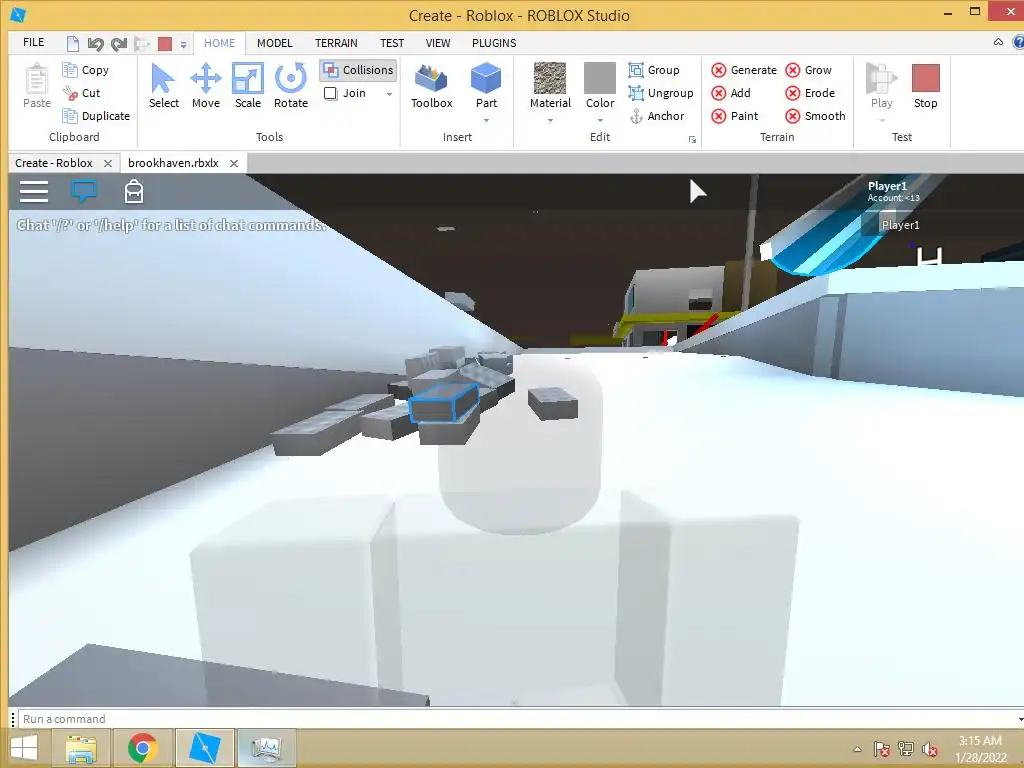1024x768 pixels.
Task: Anchor the selected part
Action: click(657, 116)
